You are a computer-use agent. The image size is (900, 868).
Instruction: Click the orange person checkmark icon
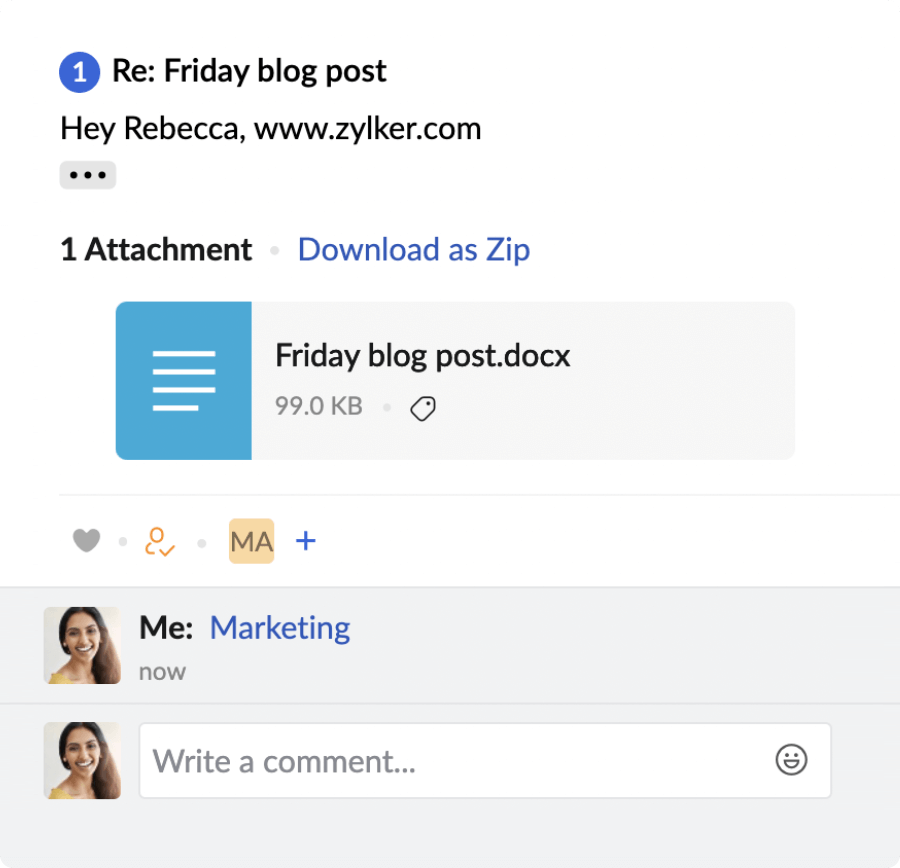159,541
